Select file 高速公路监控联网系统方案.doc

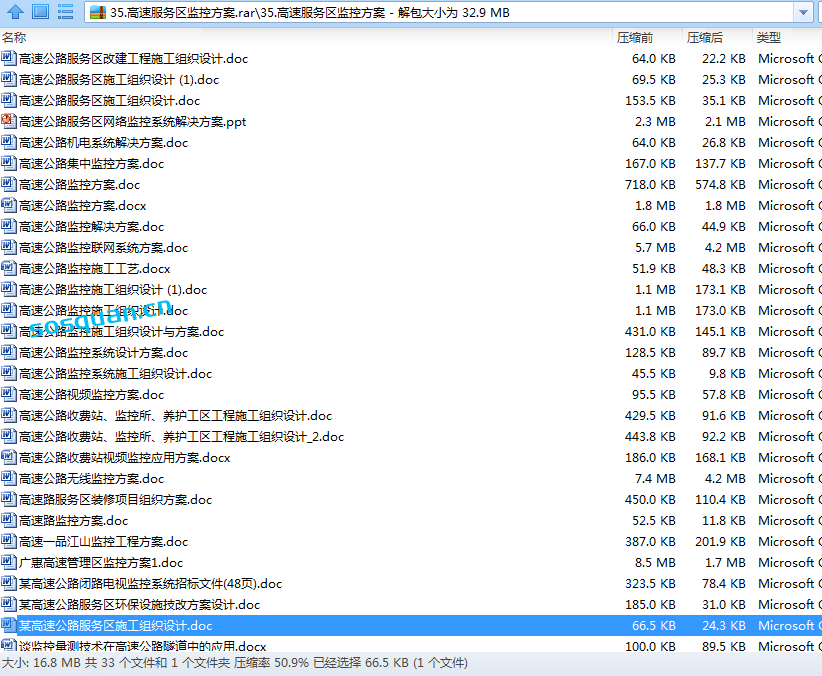(x=104, y=247)
